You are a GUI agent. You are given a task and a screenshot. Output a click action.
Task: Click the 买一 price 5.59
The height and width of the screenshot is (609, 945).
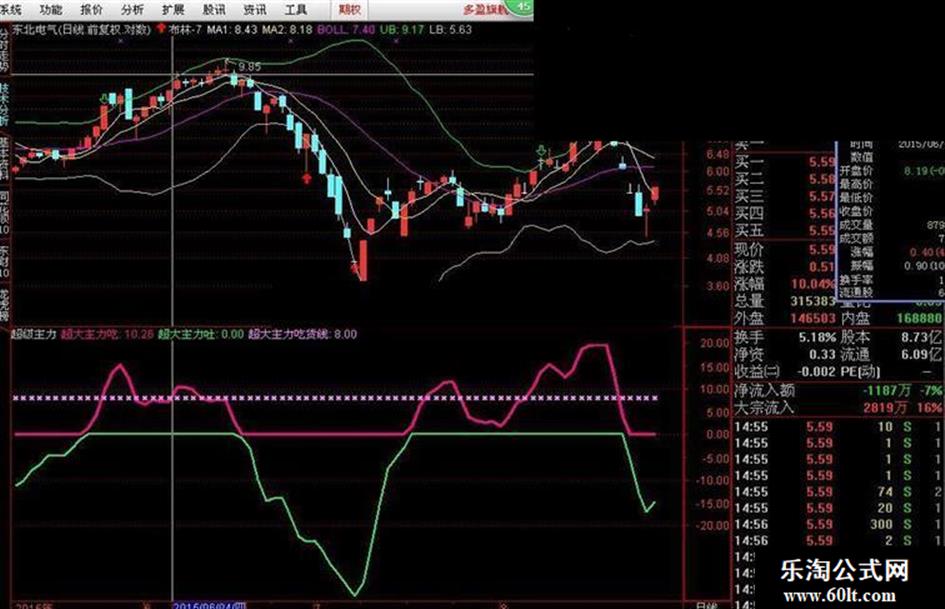tap(822, 162)
